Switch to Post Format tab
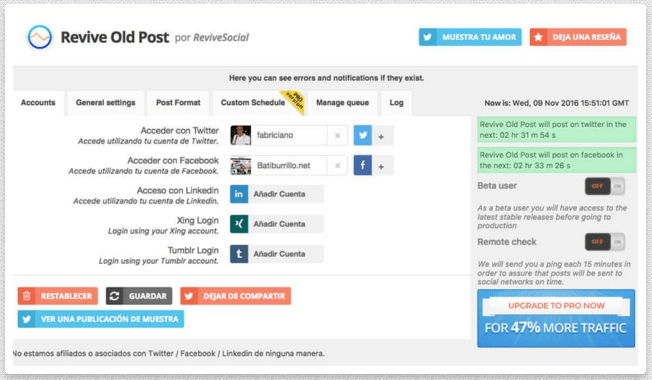The height and width of the screenshot is (380, 652). tap(178, 103)
